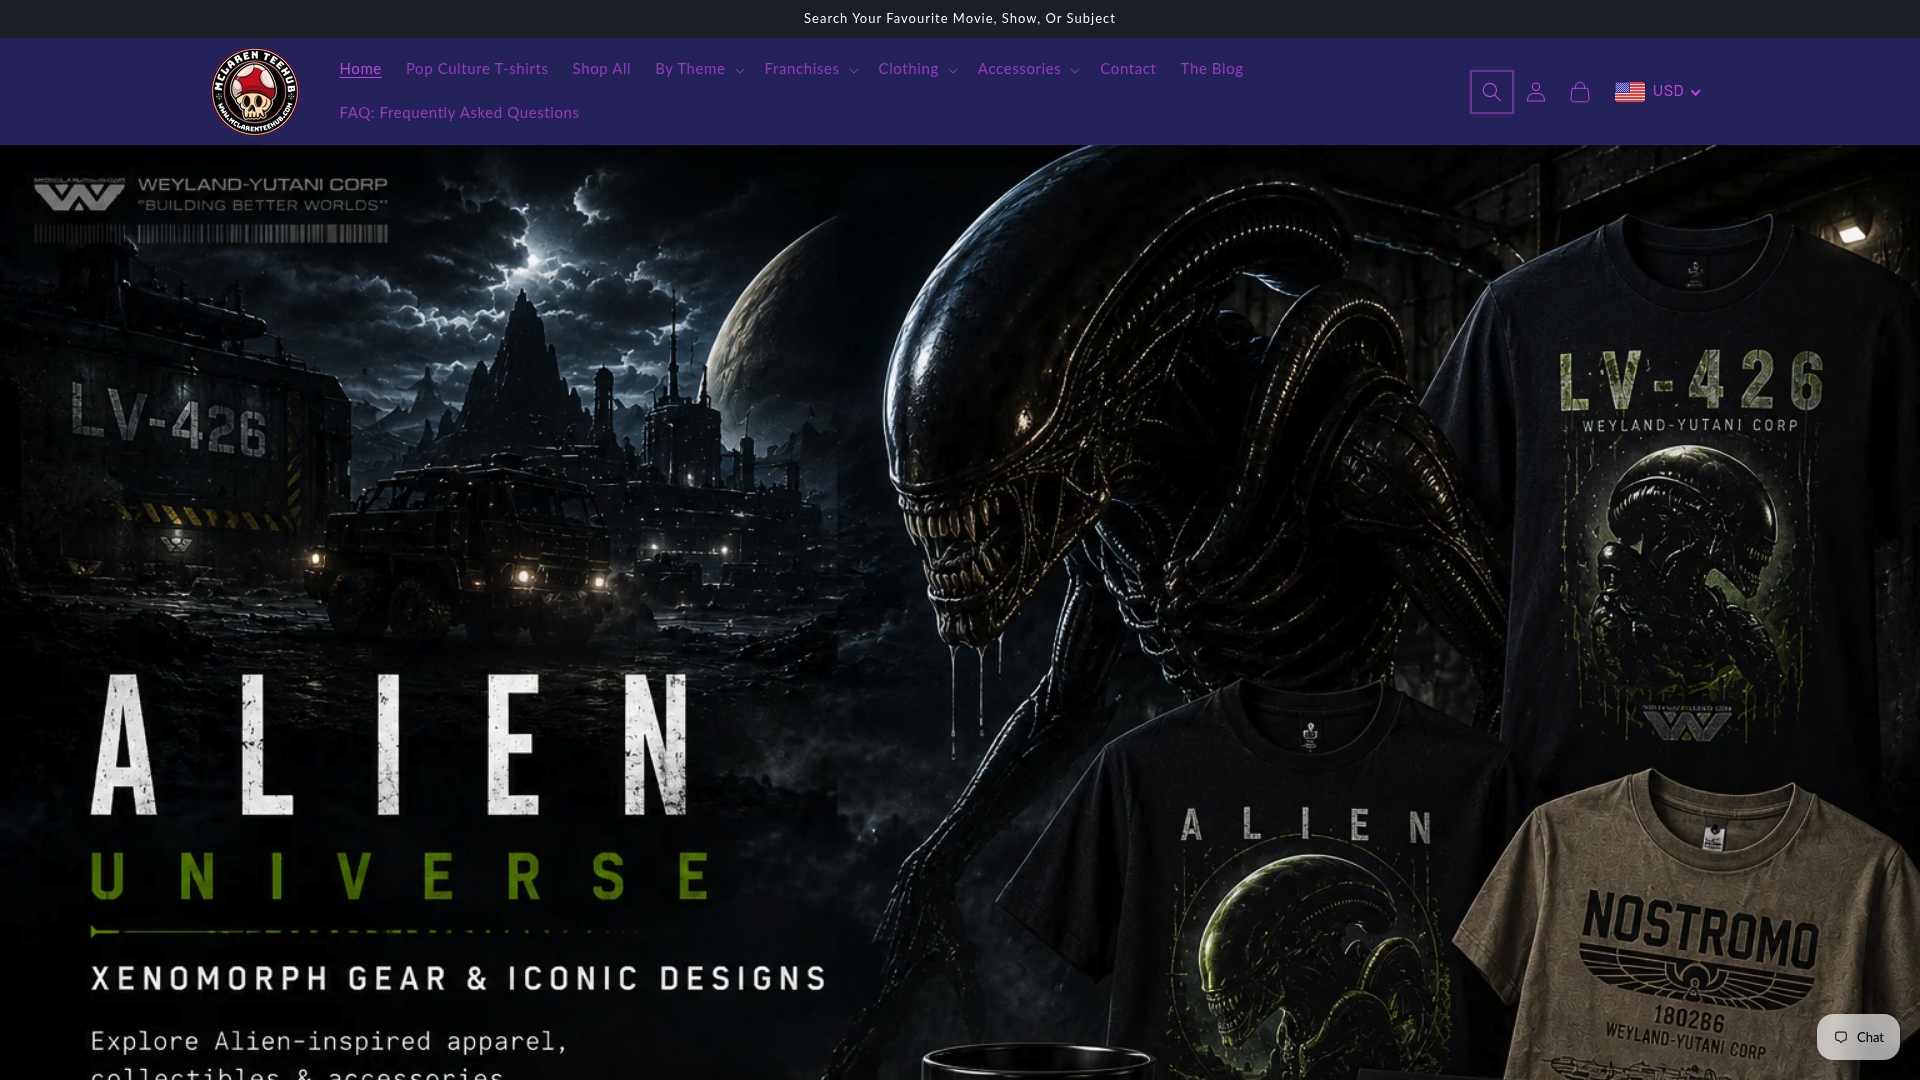Image resolution: width=1920 pixels, height=1080 pixels.
Task: Click the top announcement bar text
Action: [x=959, y=18]
